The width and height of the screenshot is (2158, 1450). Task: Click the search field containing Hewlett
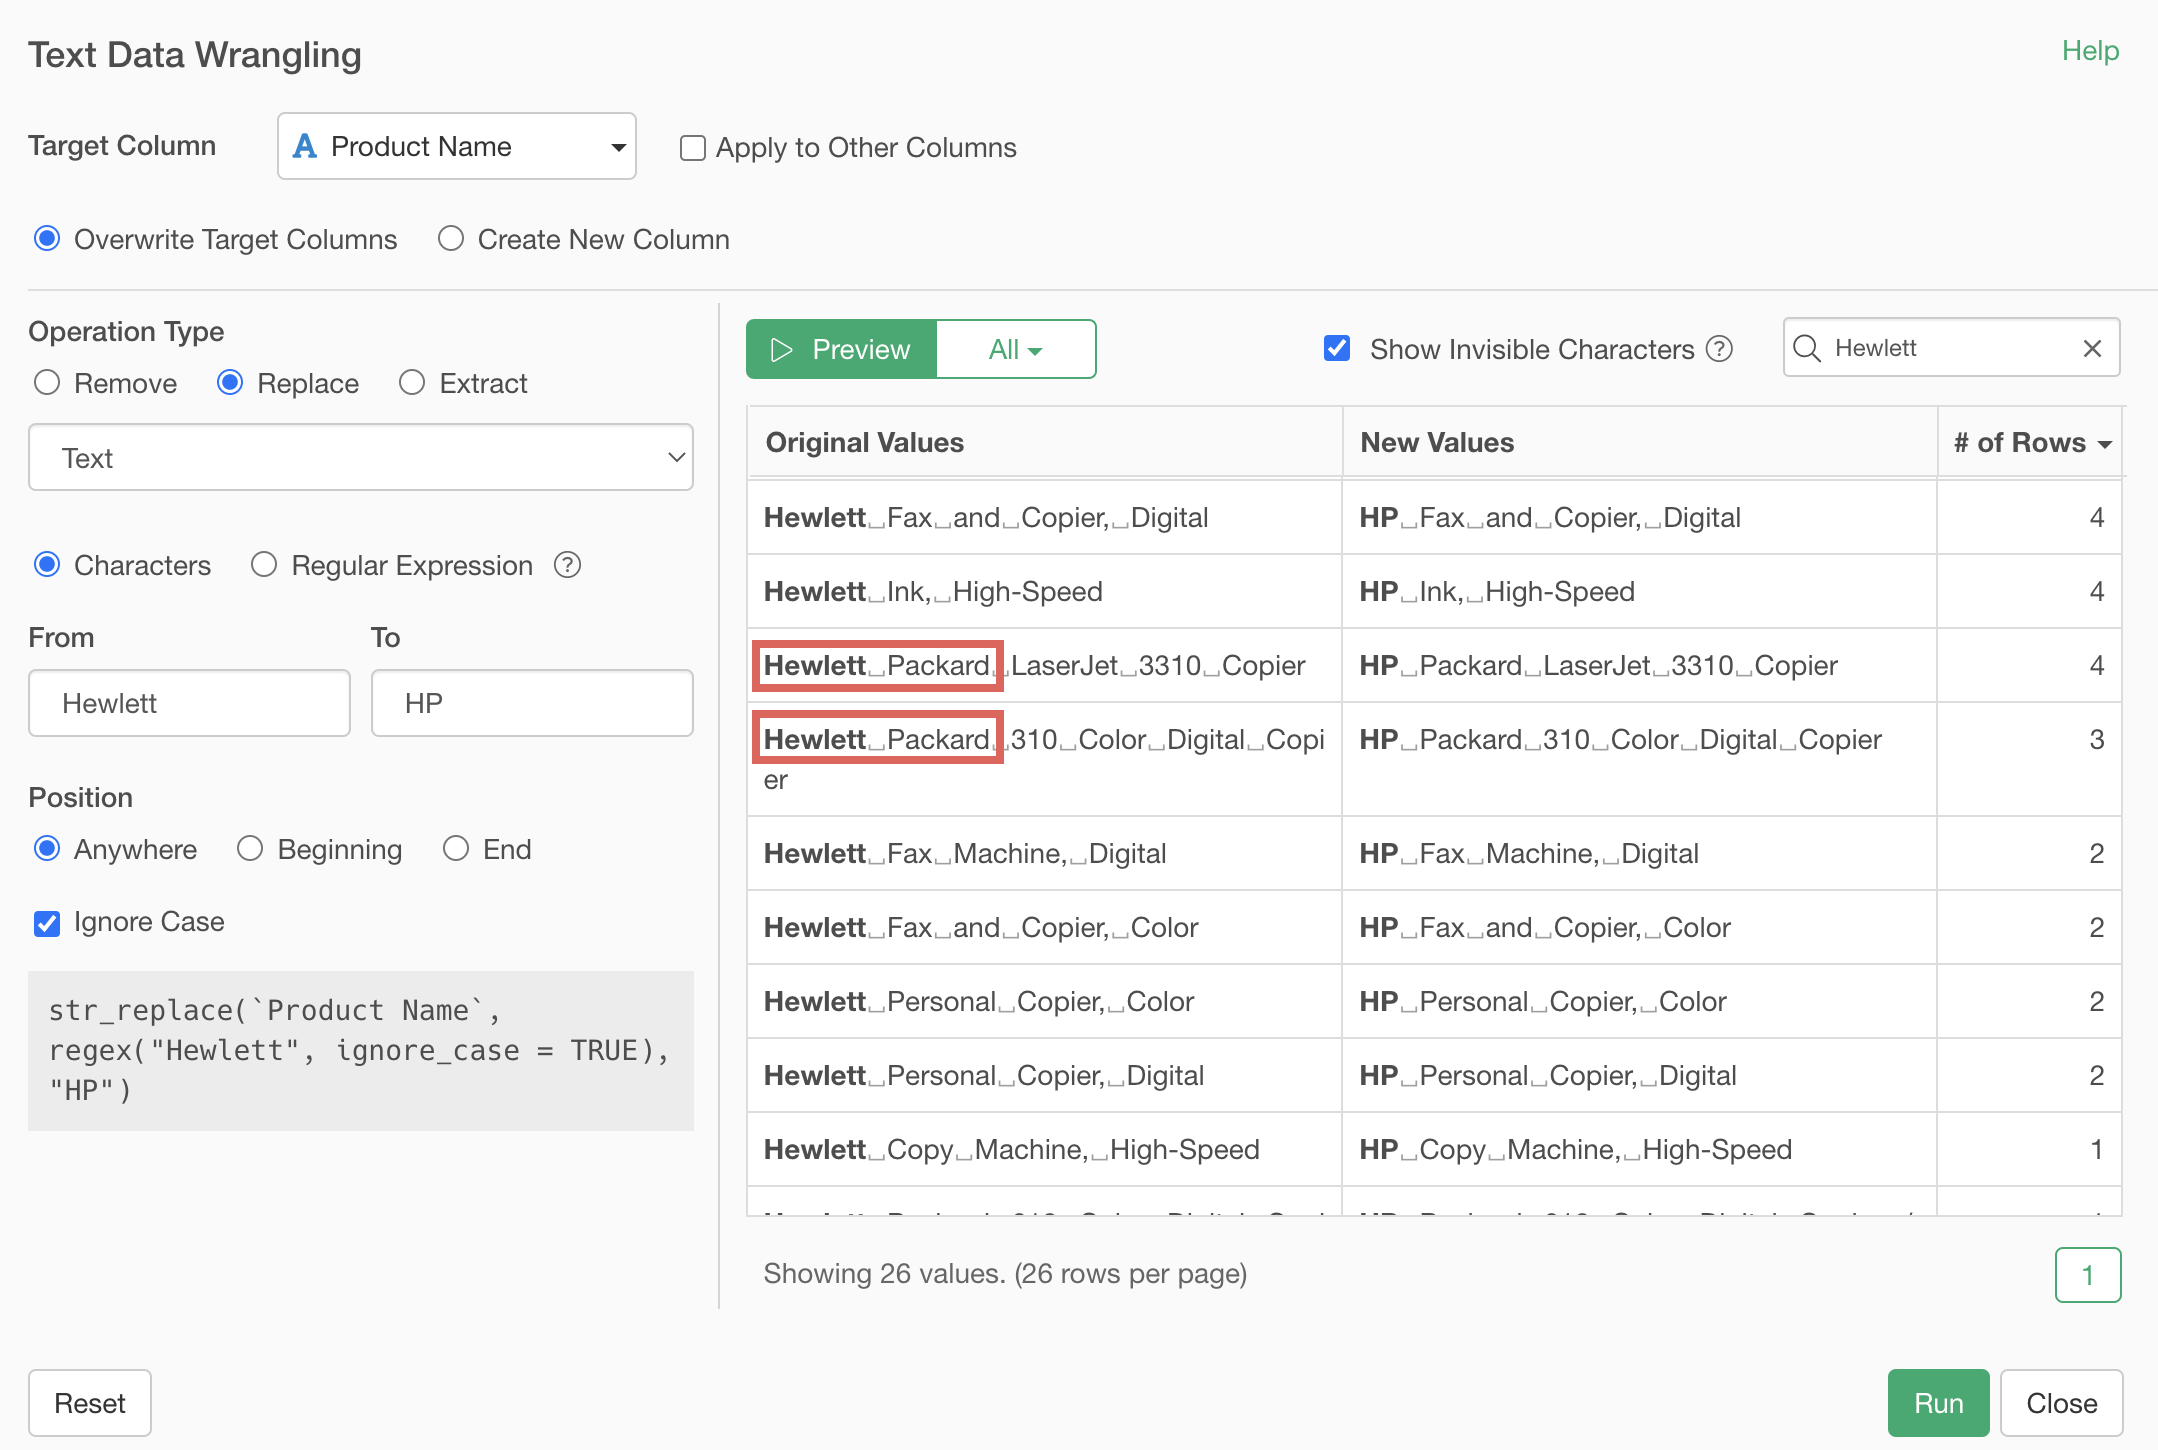(1950, 348)
